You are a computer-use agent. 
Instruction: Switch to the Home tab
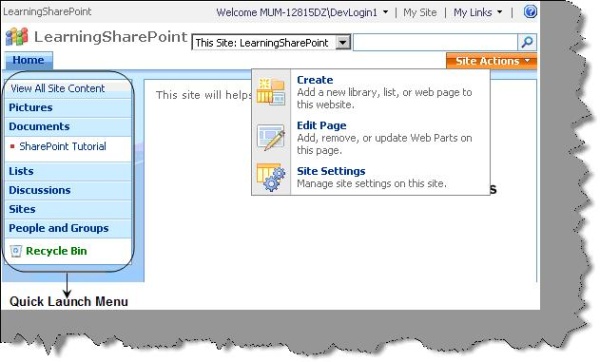[28, 60]
